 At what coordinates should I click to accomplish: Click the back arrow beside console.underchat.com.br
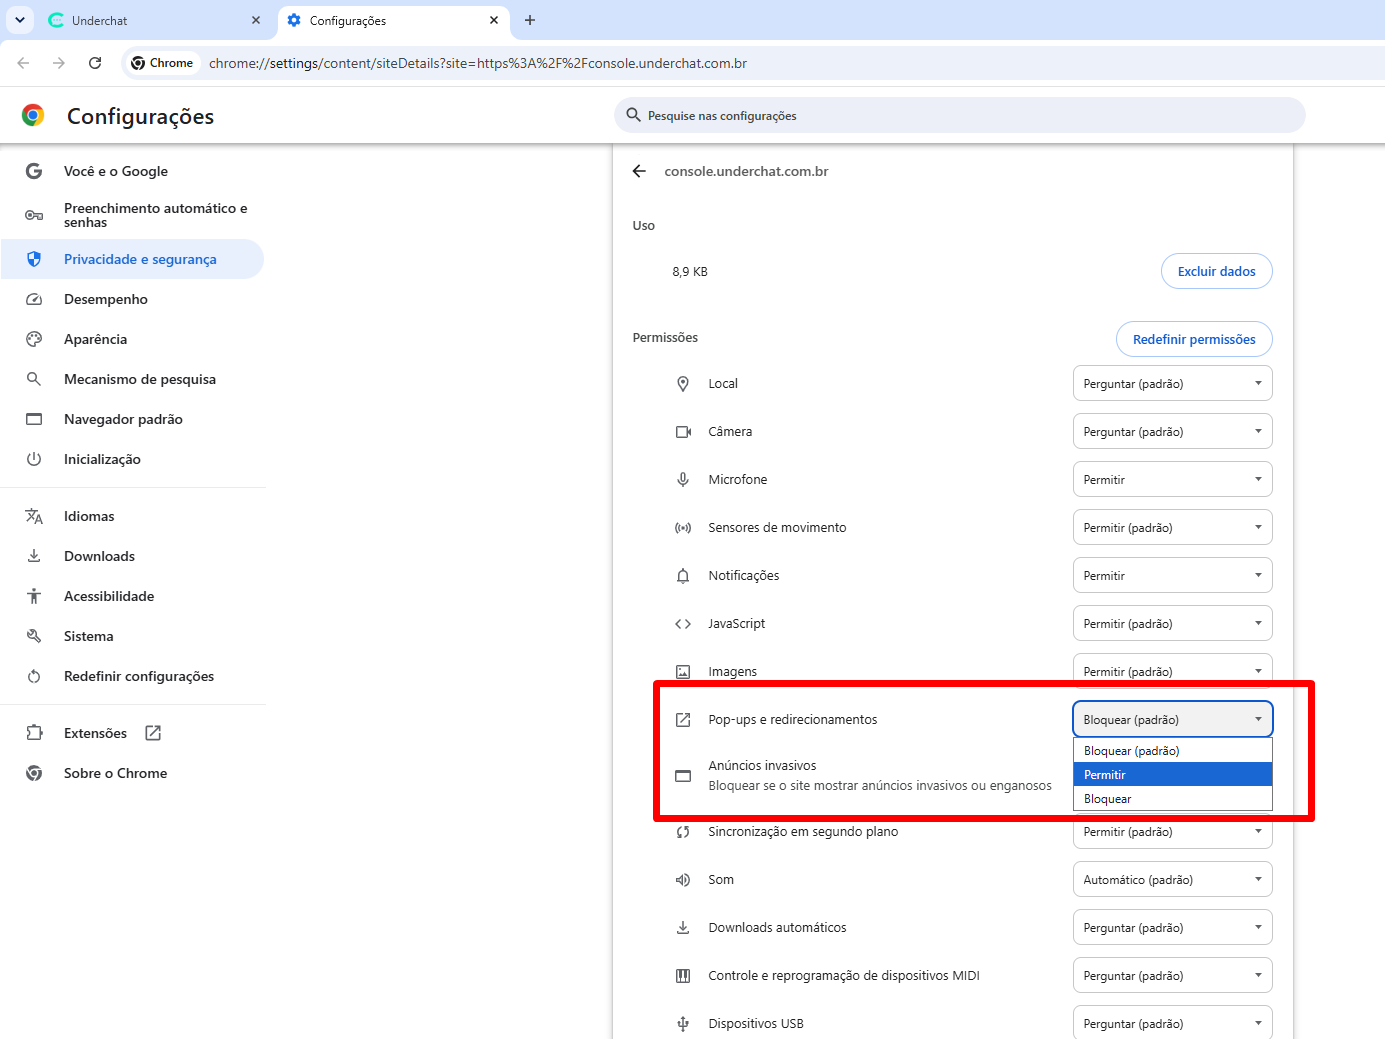(639, 171)
